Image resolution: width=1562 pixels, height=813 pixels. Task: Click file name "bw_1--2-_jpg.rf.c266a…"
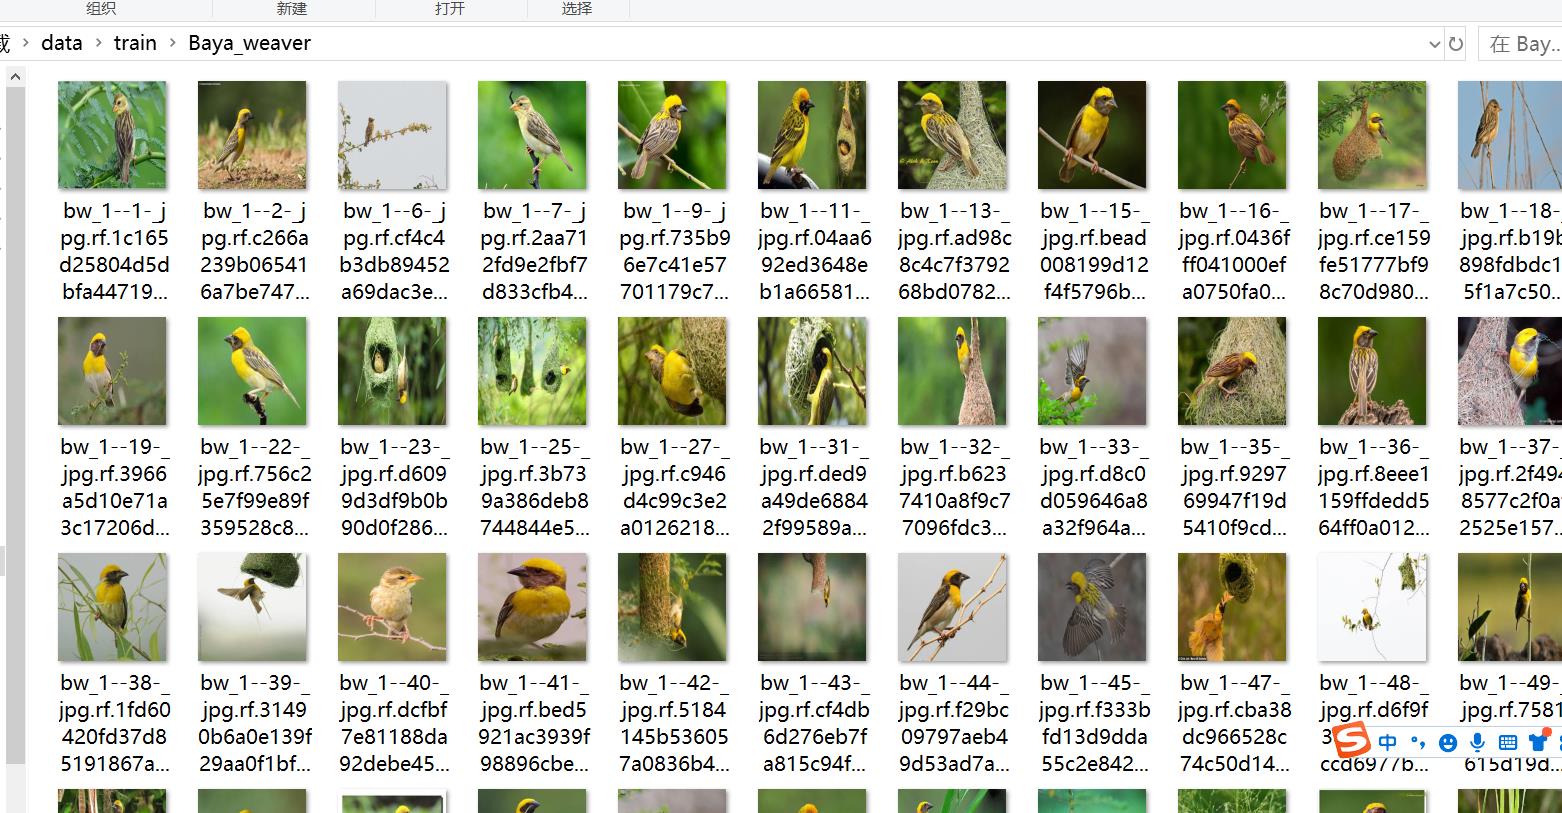[254, 251]
